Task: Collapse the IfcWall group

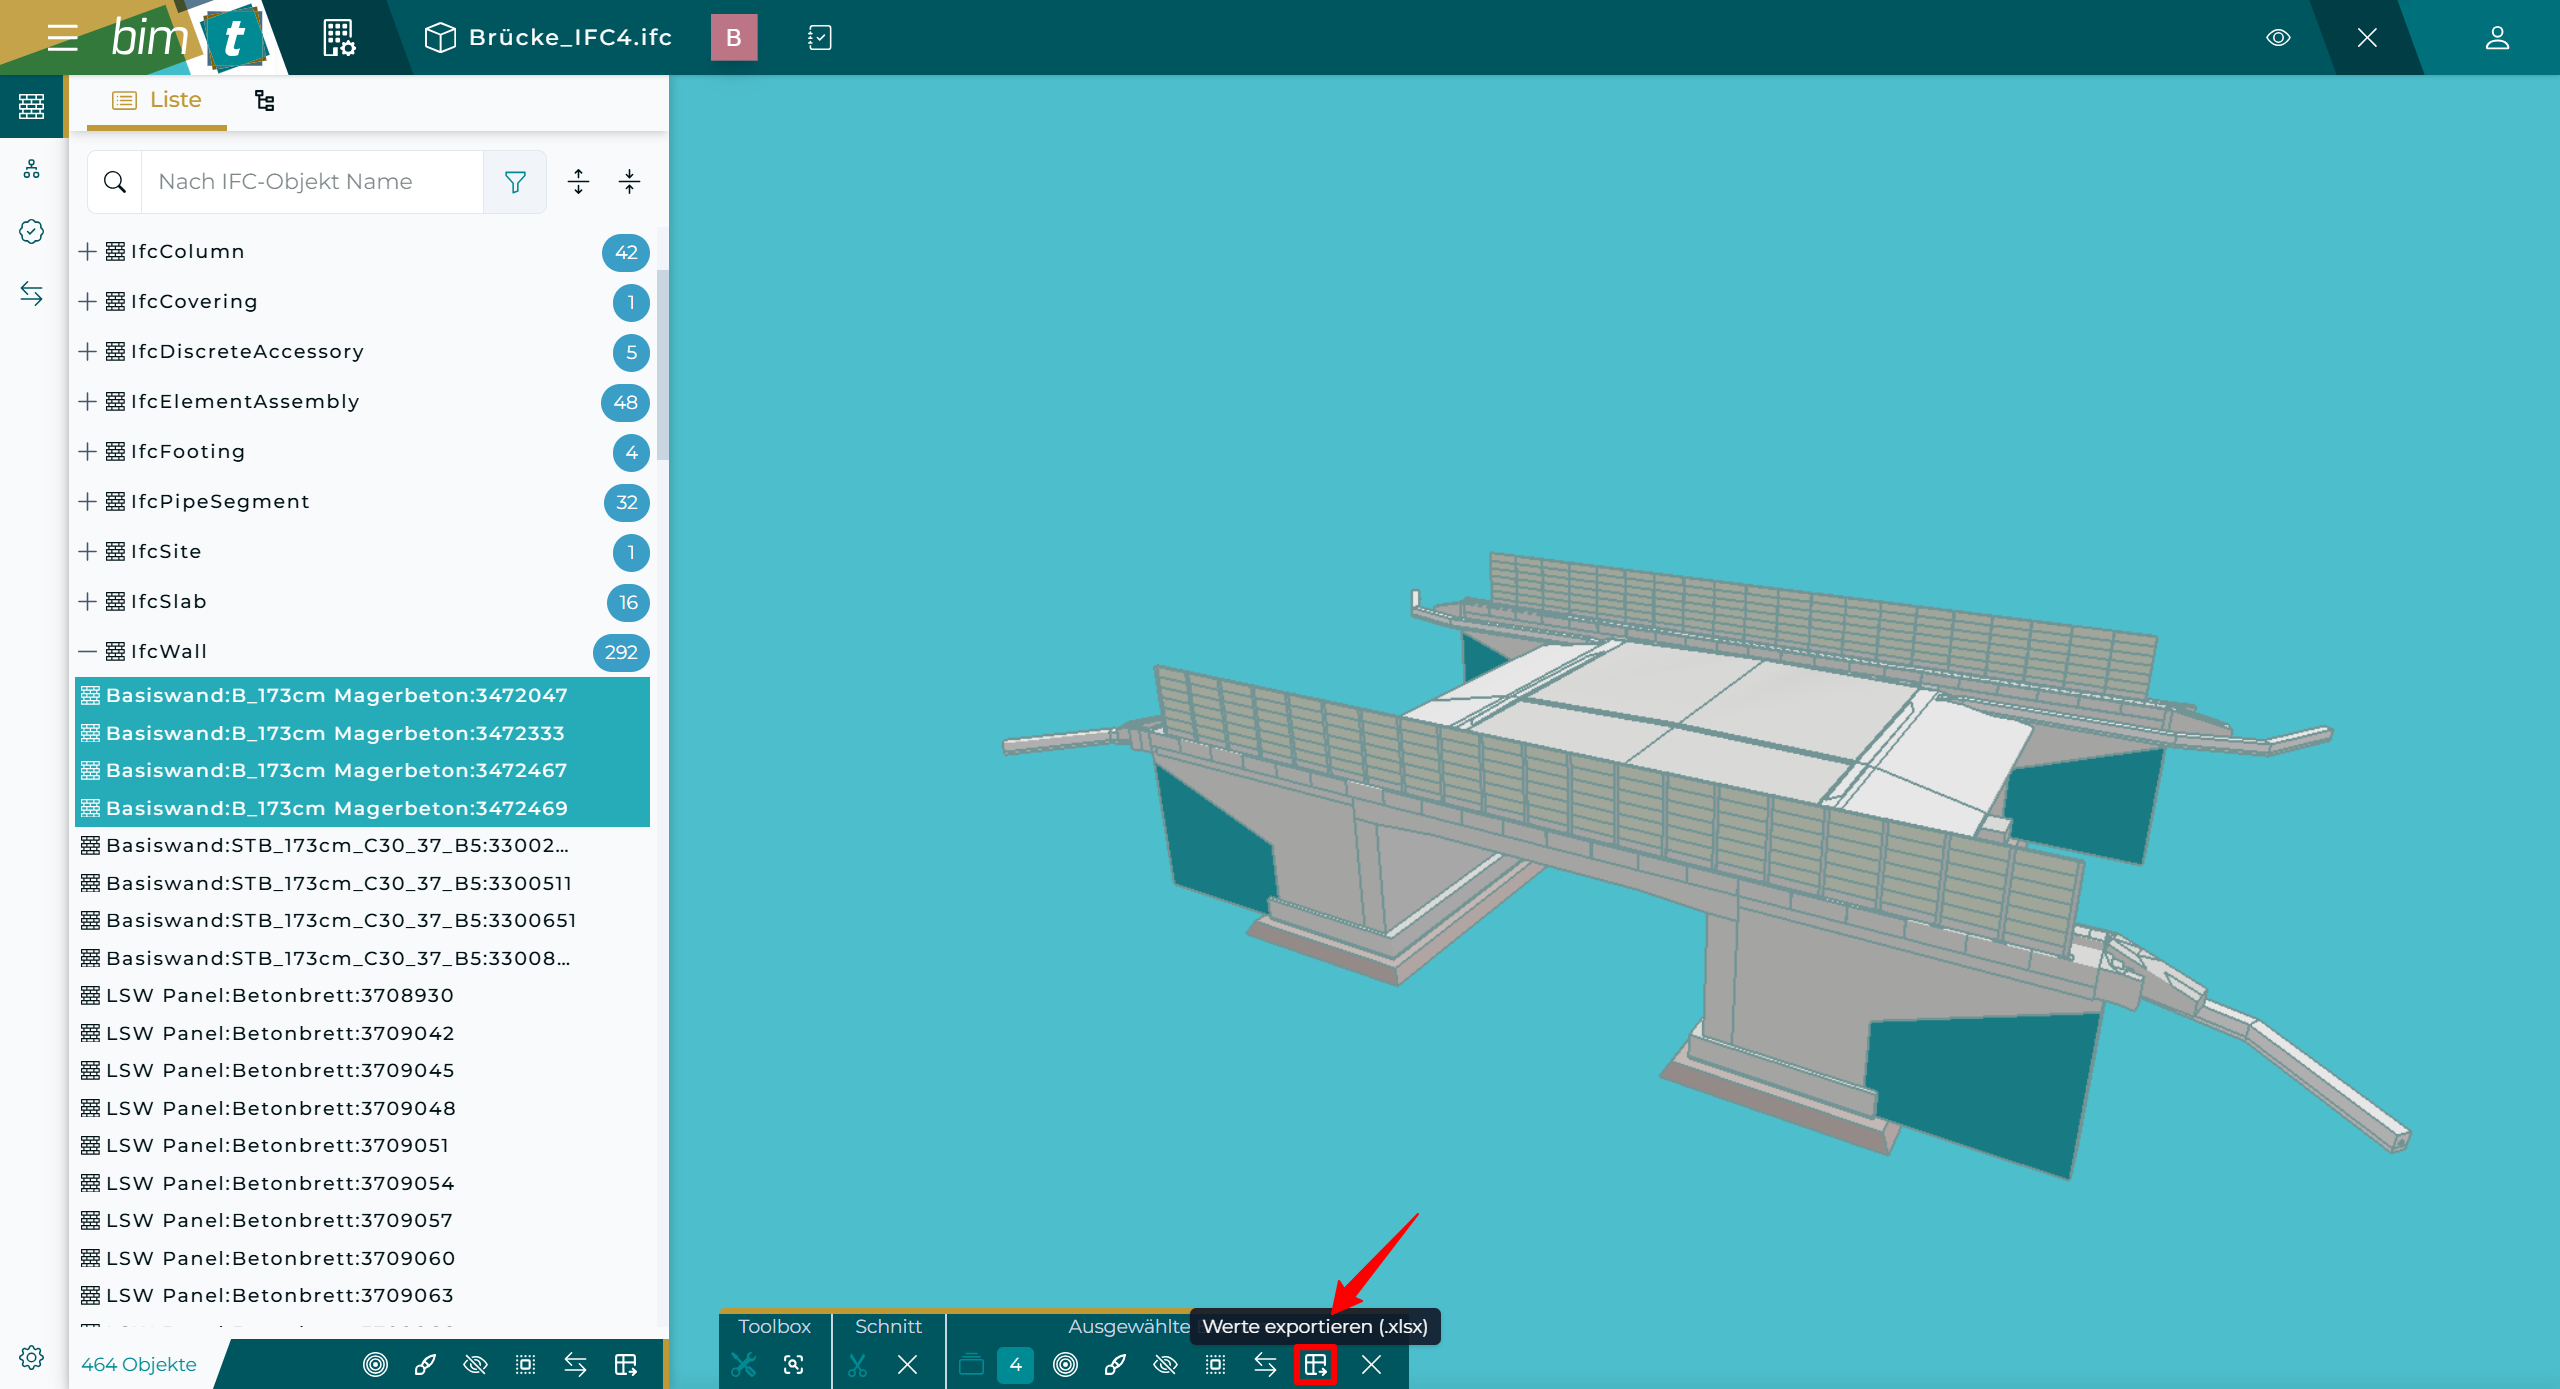Action: (88, 652)
